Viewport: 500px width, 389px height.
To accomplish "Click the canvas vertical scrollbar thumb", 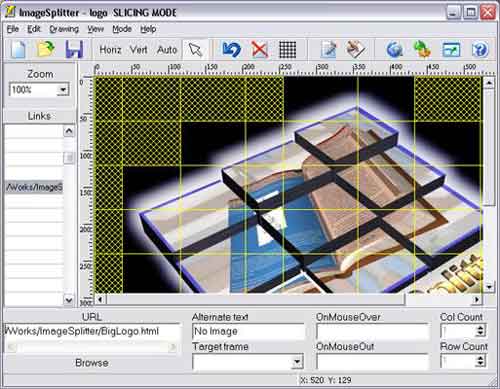I will pyautogui.click(x=489, y=147).
